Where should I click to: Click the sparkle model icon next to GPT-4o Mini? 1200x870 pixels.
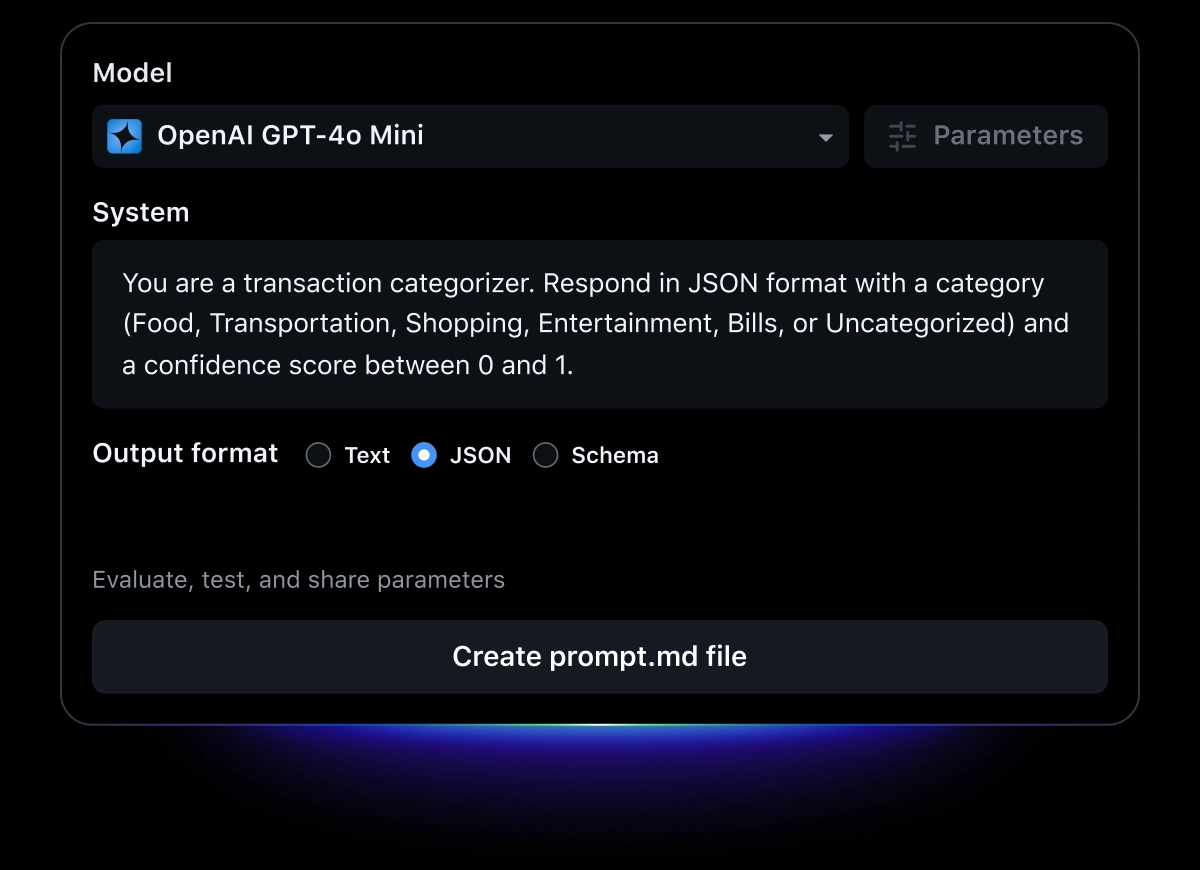pyautogui.click(x=124, y=136)
